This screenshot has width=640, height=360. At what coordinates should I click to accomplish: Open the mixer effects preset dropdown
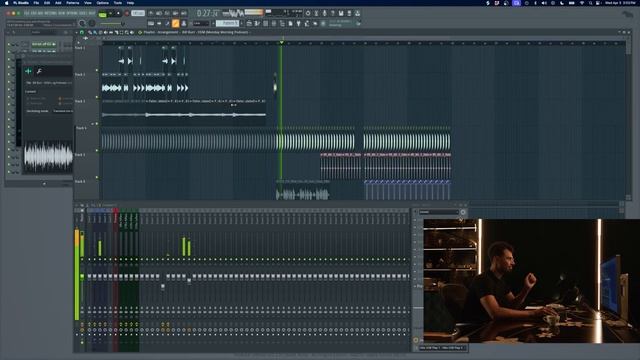point(439,212)
